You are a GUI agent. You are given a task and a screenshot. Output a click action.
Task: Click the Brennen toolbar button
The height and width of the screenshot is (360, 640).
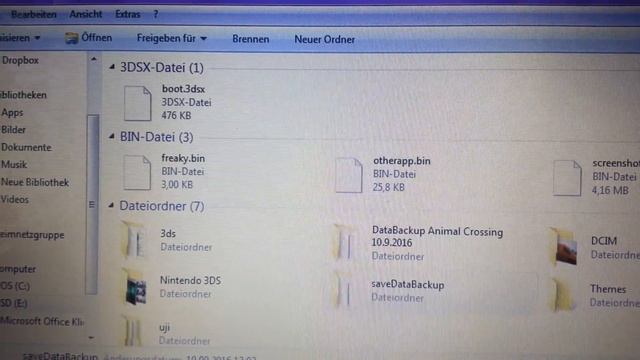[x=251, y=39]
